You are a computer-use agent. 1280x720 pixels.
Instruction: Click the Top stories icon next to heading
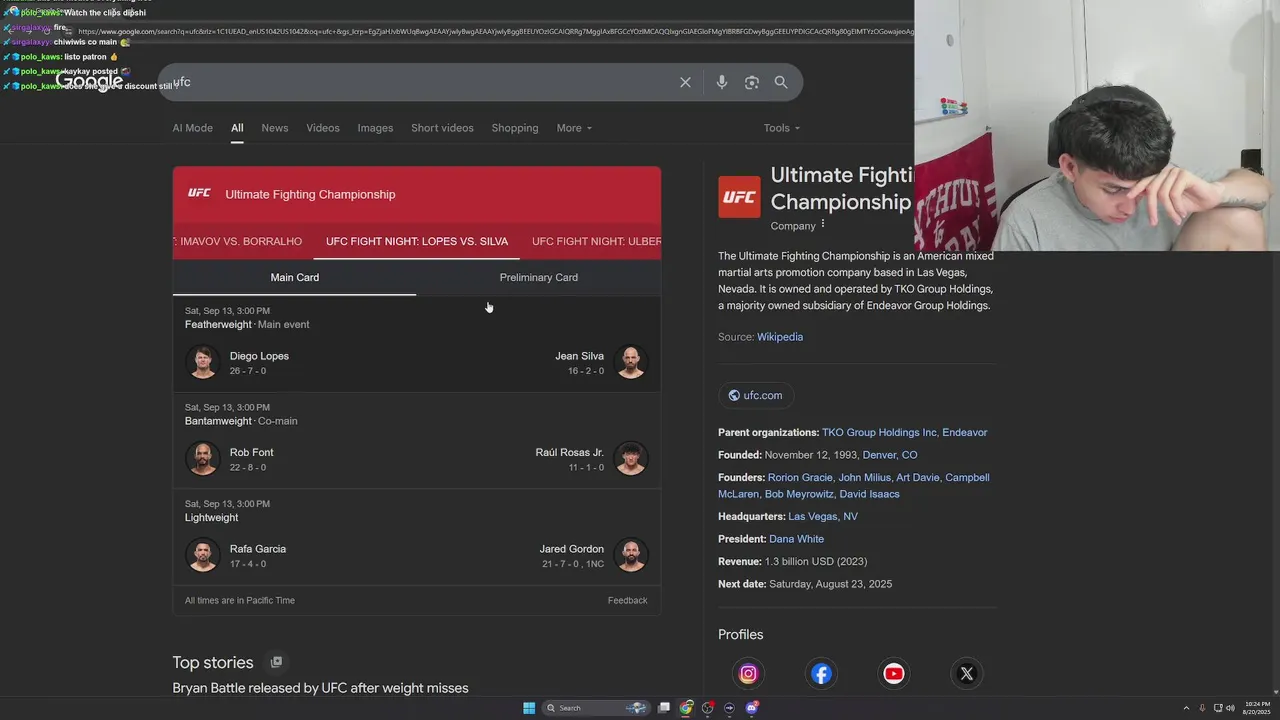[276, 662]
